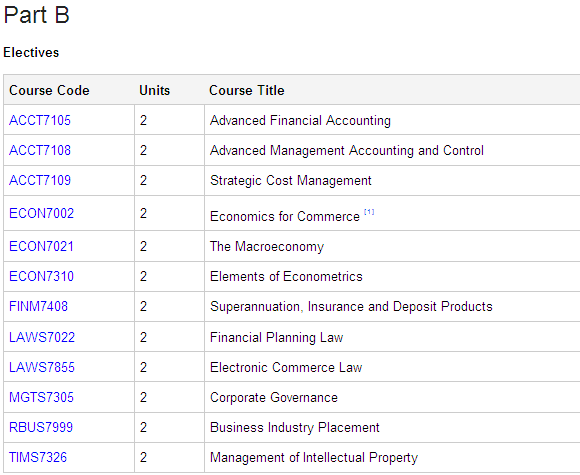The width and height of the screenshot is (580, 475).
Task: Open the LAWS7022 course link
Action: coord(42,337)
